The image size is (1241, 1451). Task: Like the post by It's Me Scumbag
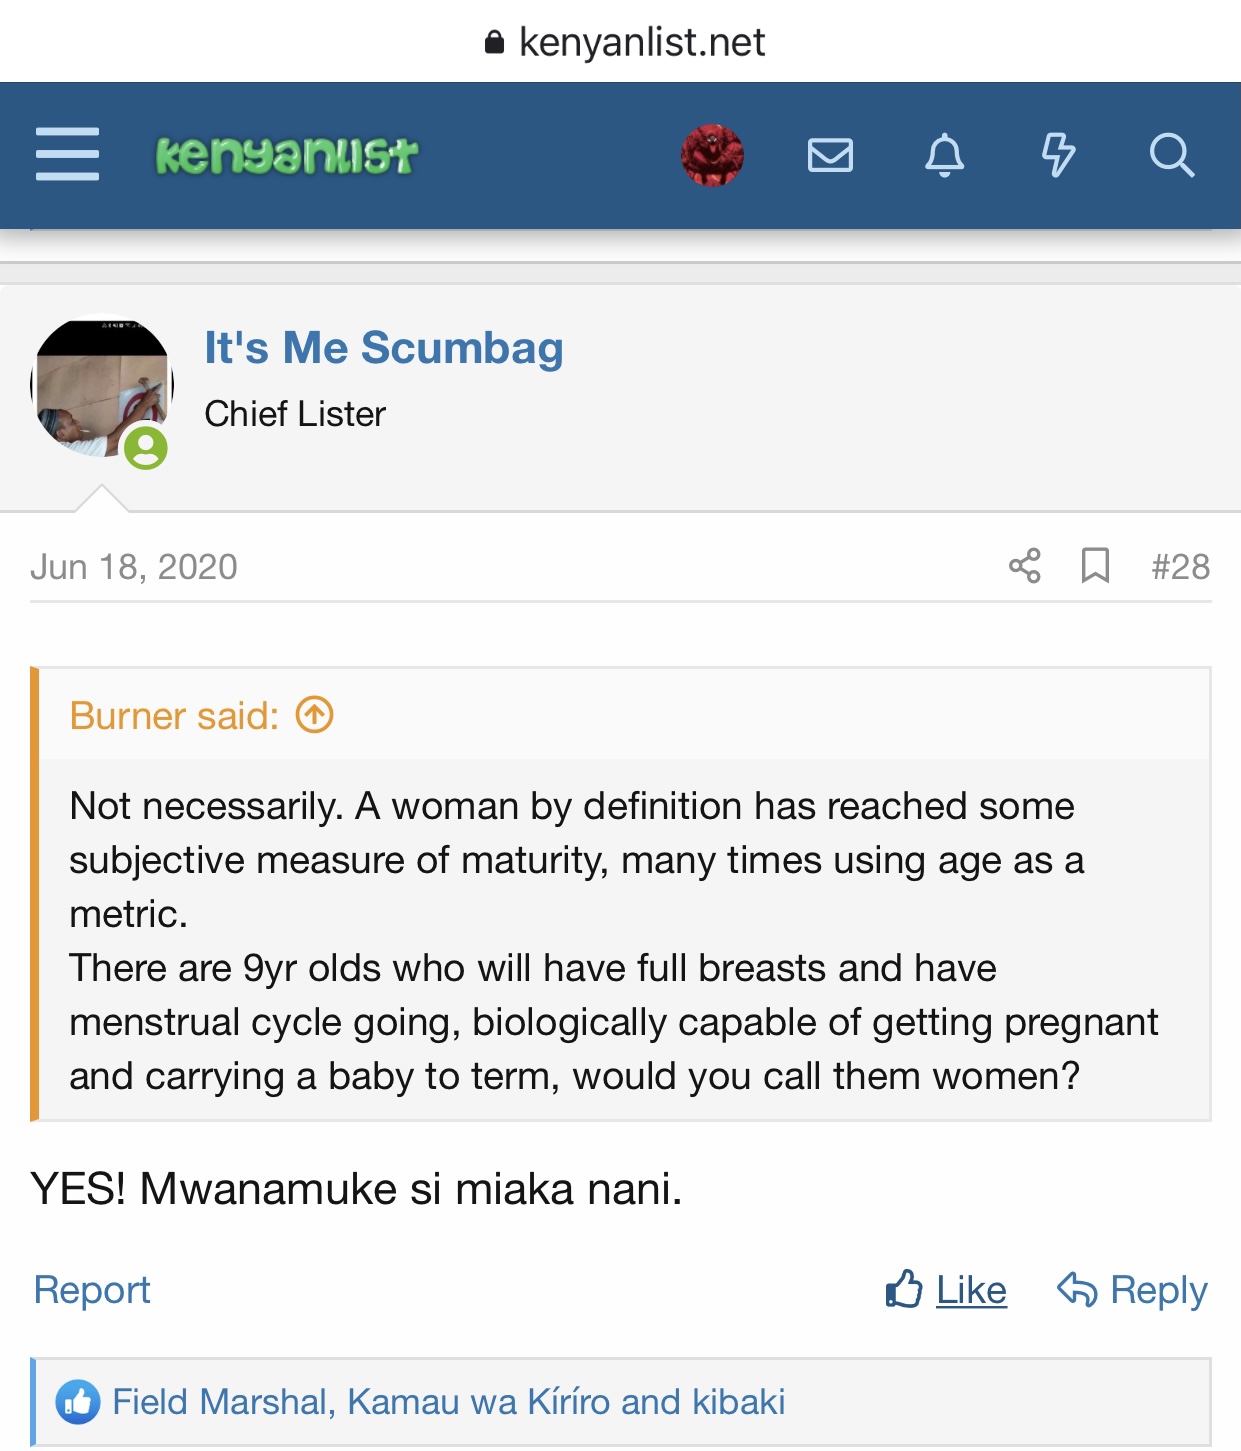coord(946,1290)
